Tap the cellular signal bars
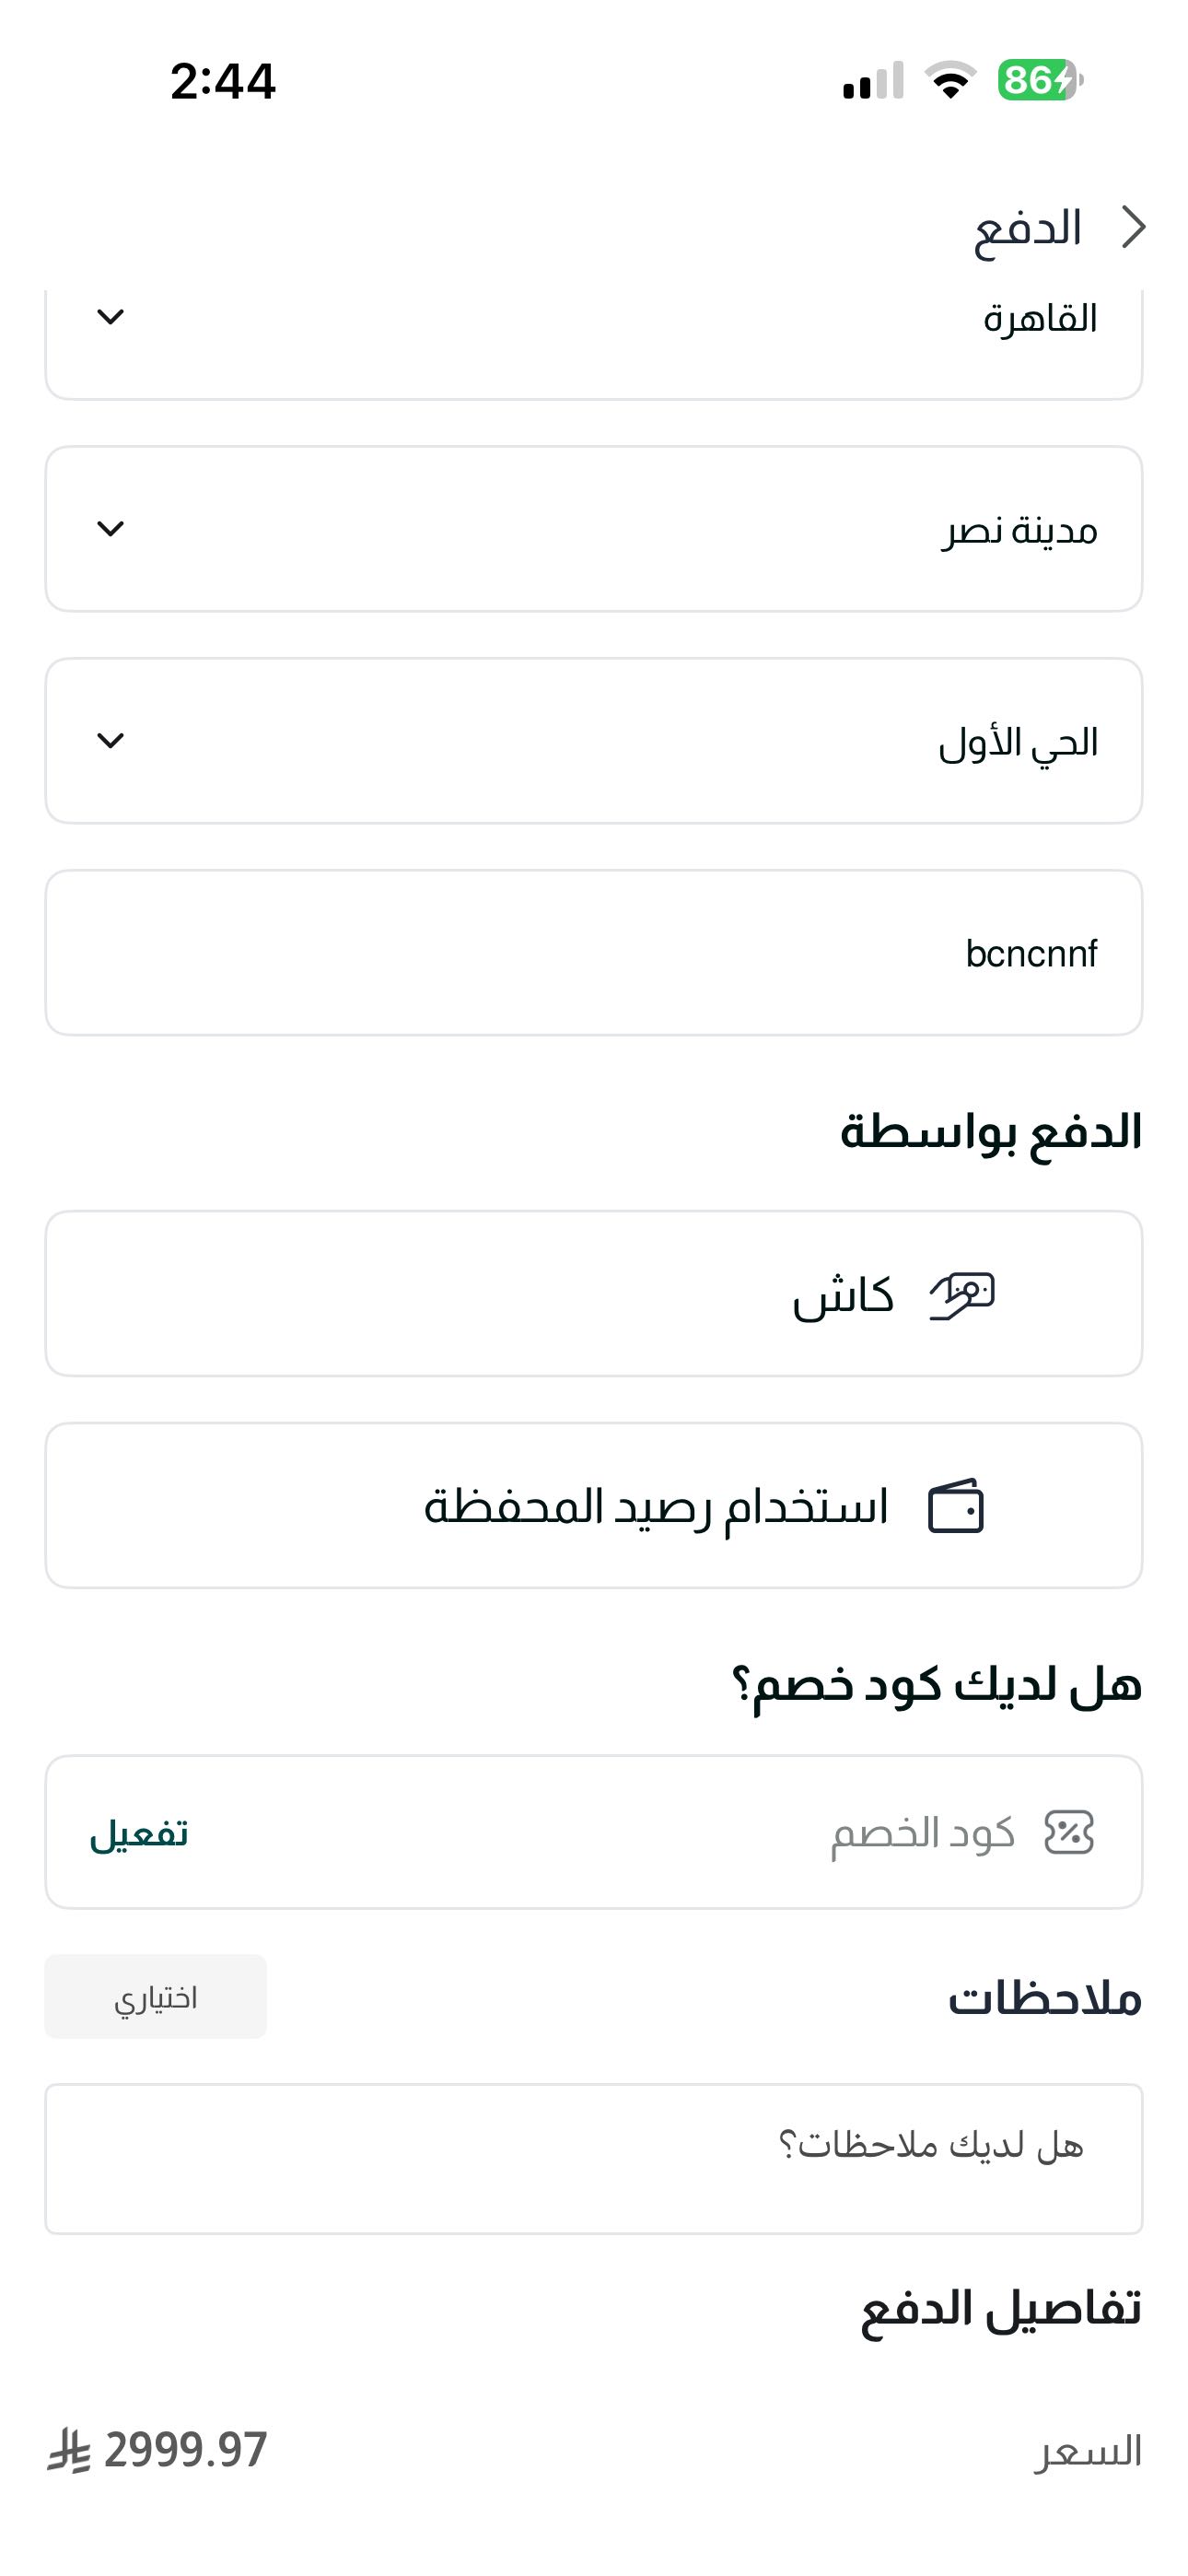 coord(873,81)
